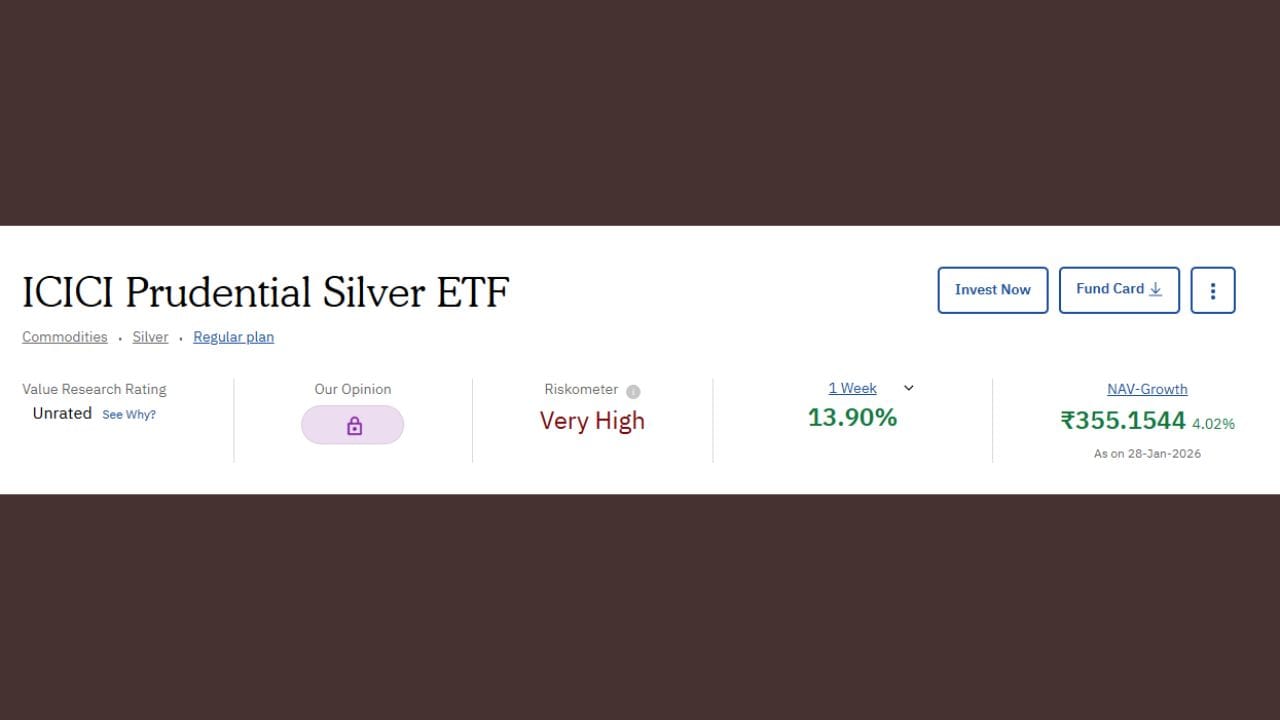The width and height of the screenshot is (1280, 720).
Task: Select the padlock badge in Our Opinion section
Action: [x=353, y=424]
